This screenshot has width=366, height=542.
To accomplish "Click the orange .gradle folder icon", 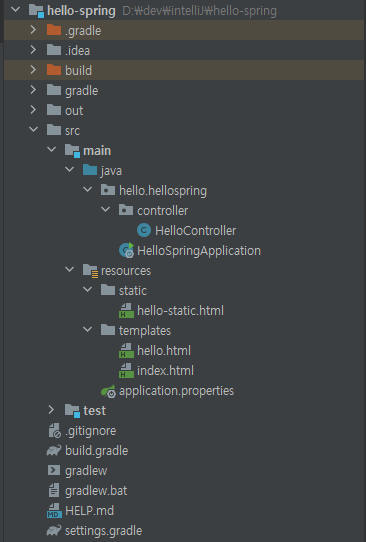I will (x=54, y=30).
